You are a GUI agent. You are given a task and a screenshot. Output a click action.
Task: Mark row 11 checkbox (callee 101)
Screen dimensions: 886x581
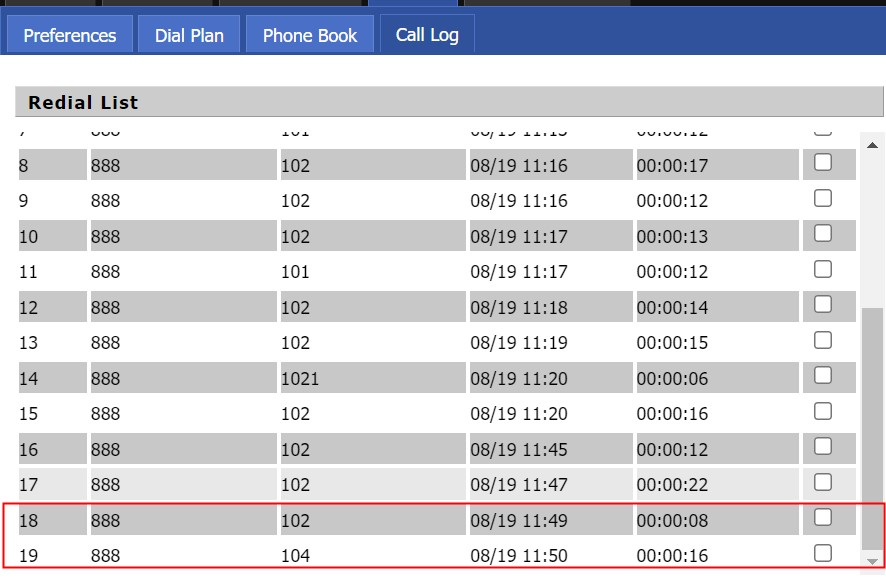pyautogui.click(x=823, y=269)
